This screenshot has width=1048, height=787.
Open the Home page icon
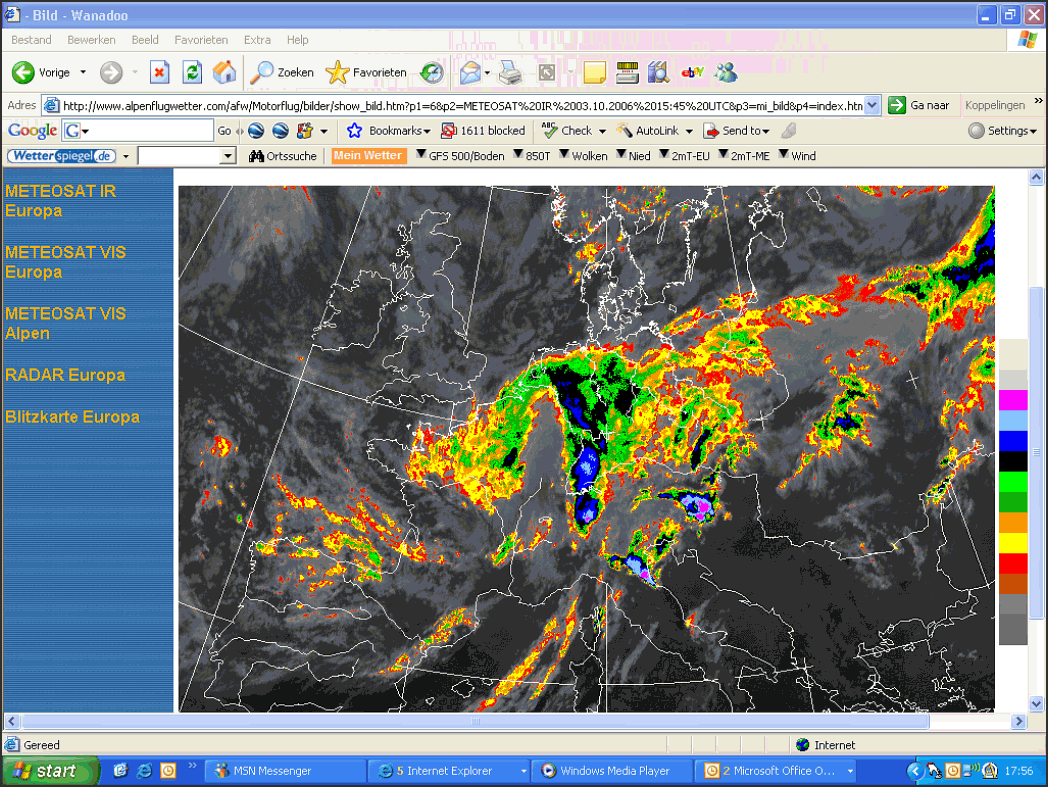[225, 72]
